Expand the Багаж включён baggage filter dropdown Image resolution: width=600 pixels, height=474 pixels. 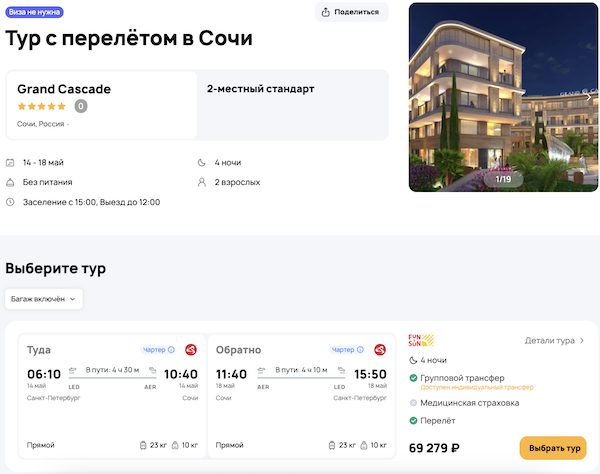[x=44, y=298]
